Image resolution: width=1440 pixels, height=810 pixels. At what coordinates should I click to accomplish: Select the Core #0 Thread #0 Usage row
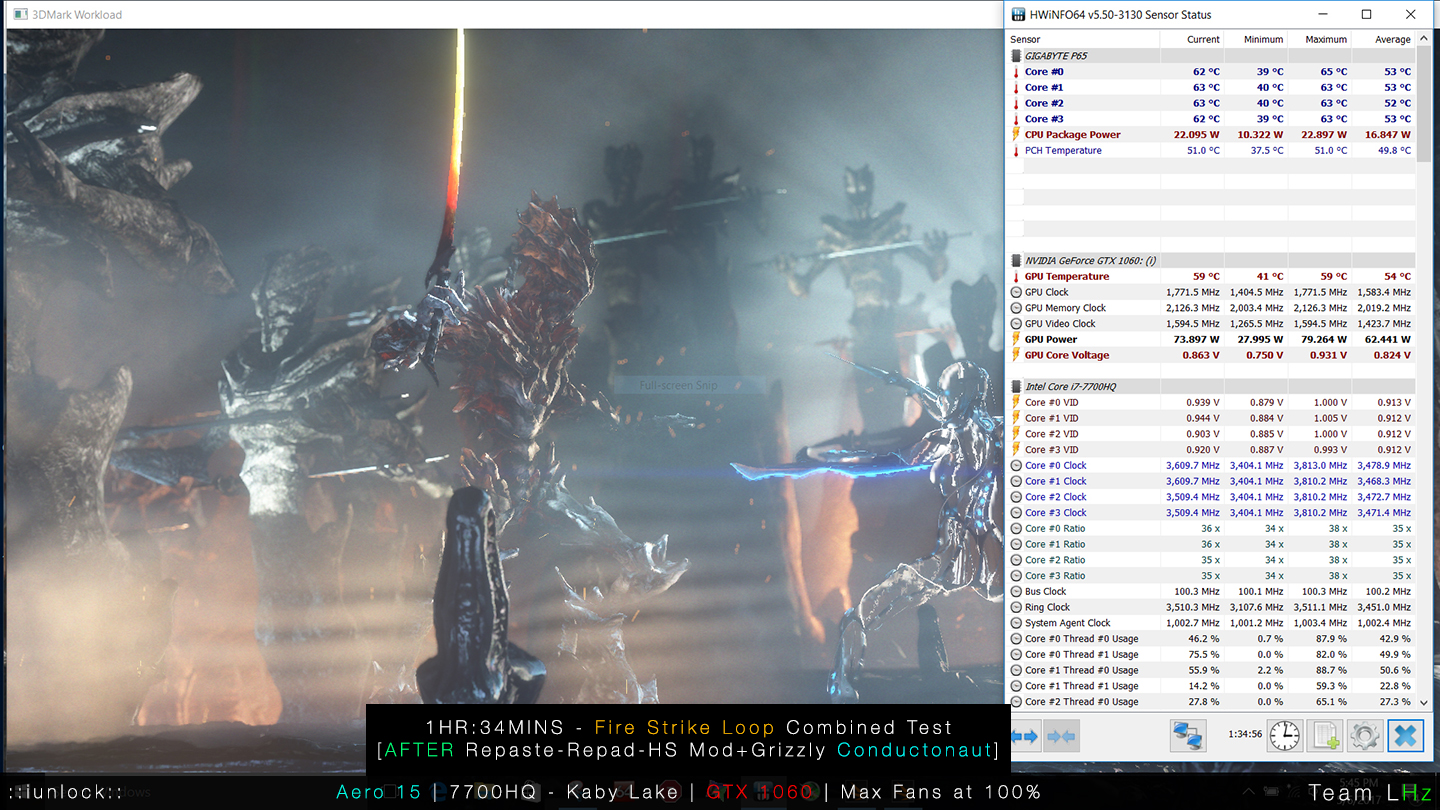click(x=1211, y=639)
